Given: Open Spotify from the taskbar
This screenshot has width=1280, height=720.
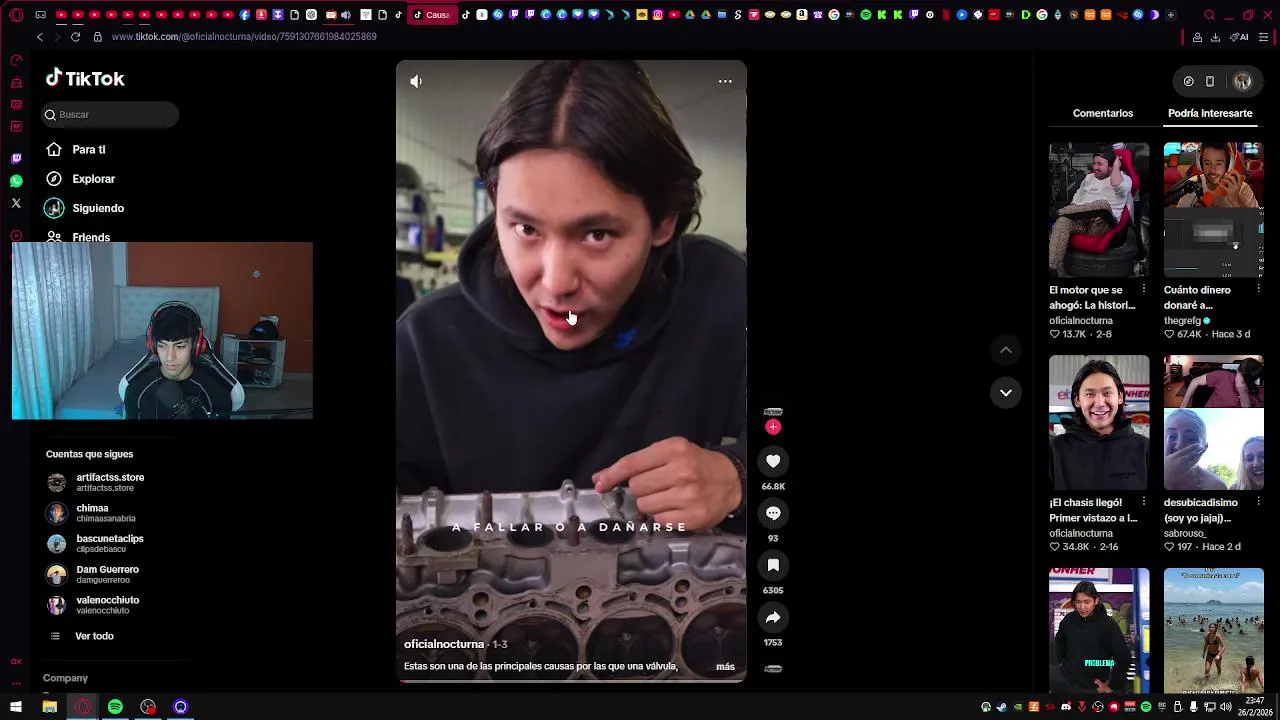Looking at the screenshot, I should (x=115, y=707).
